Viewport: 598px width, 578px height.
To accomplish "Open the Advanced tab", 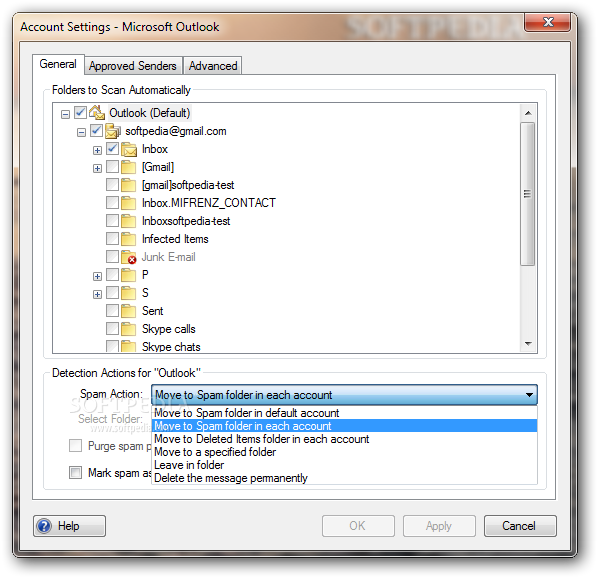I will [x=213, y=66].
